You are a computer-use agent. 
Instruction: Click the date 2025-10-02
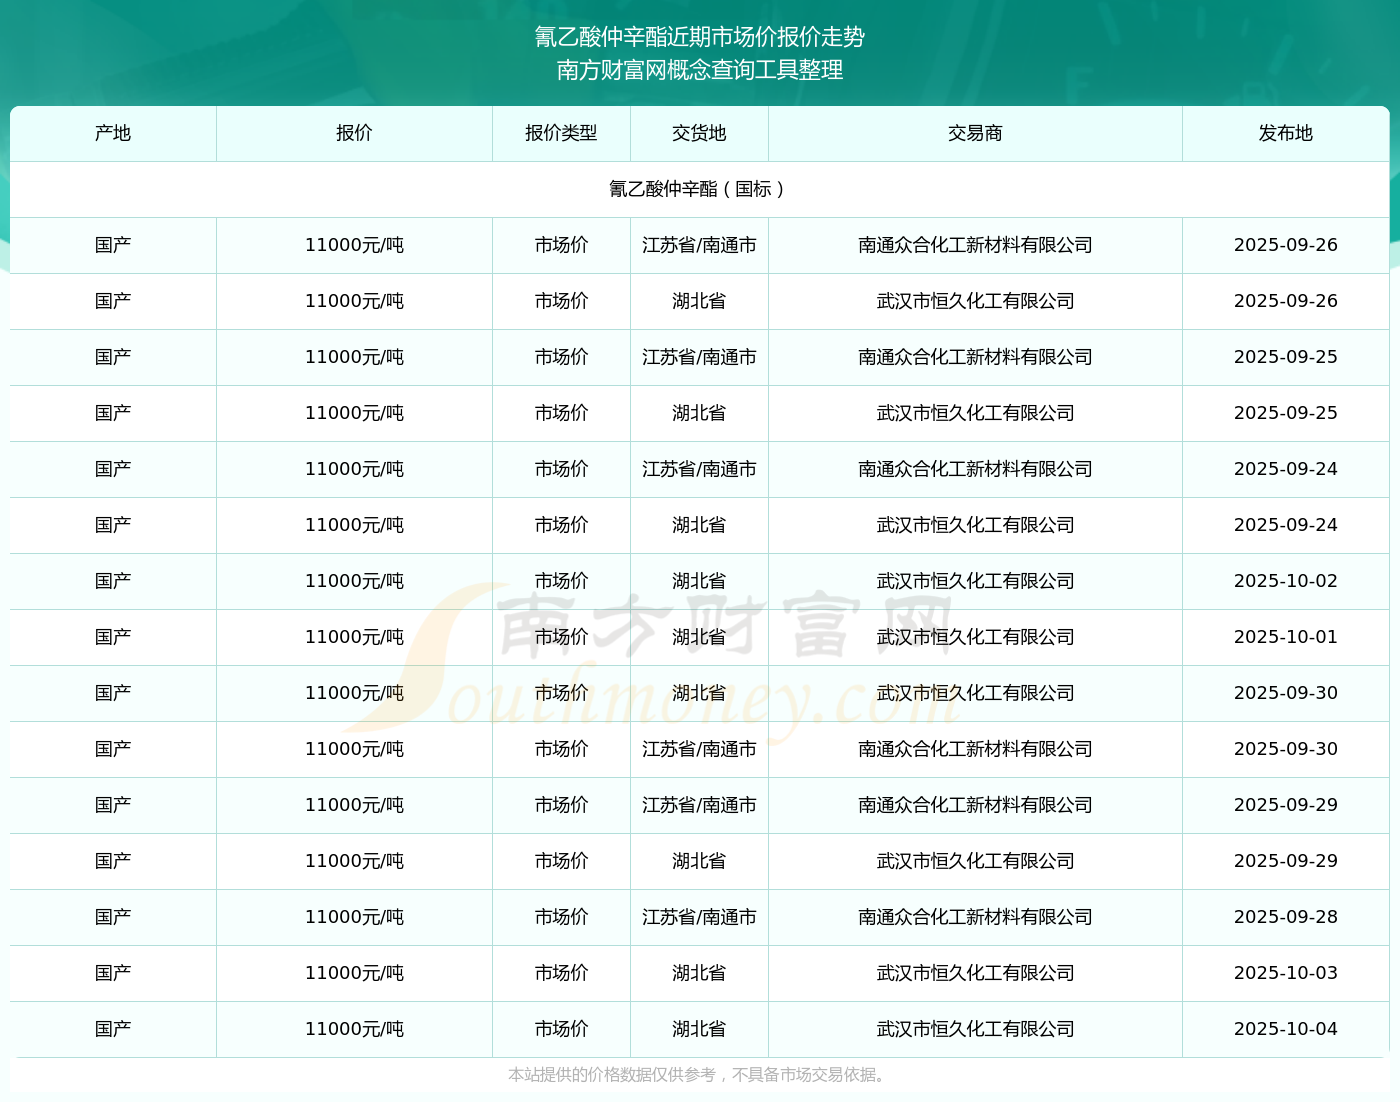click(x=1286, y=581)
